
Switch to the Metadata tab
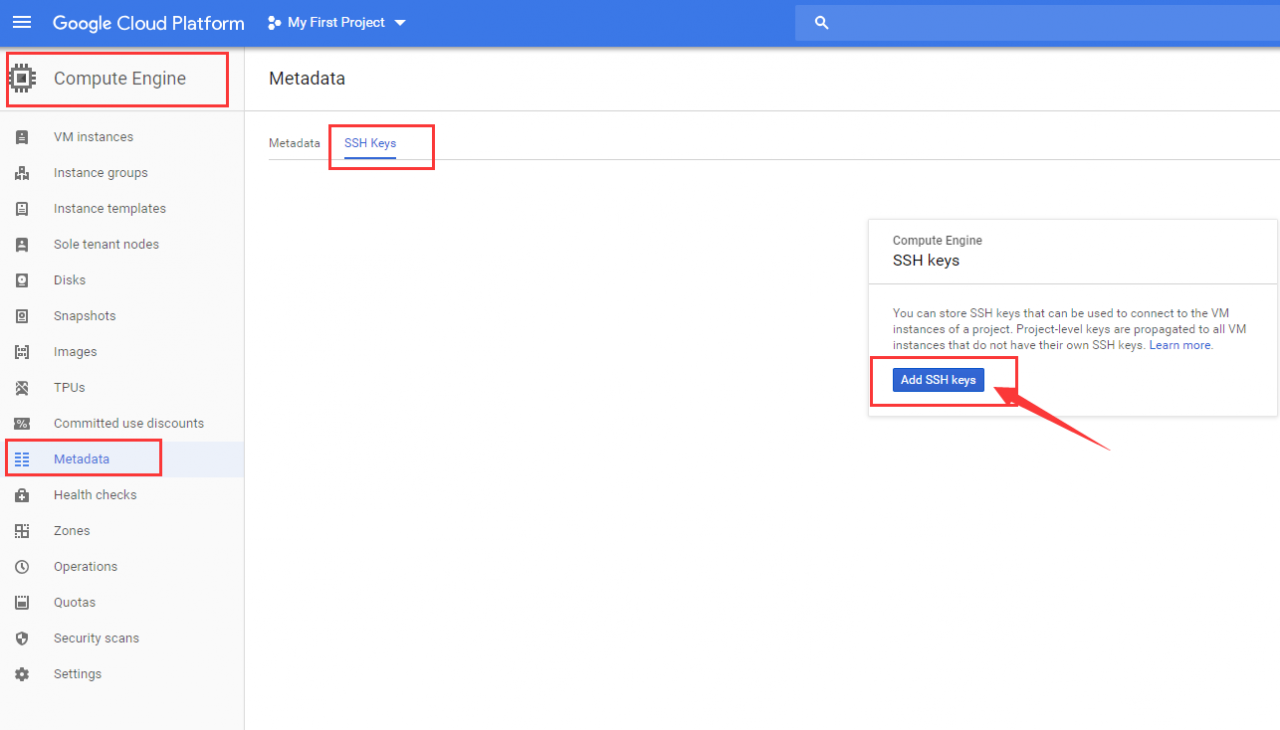click(x=294, y=143)
